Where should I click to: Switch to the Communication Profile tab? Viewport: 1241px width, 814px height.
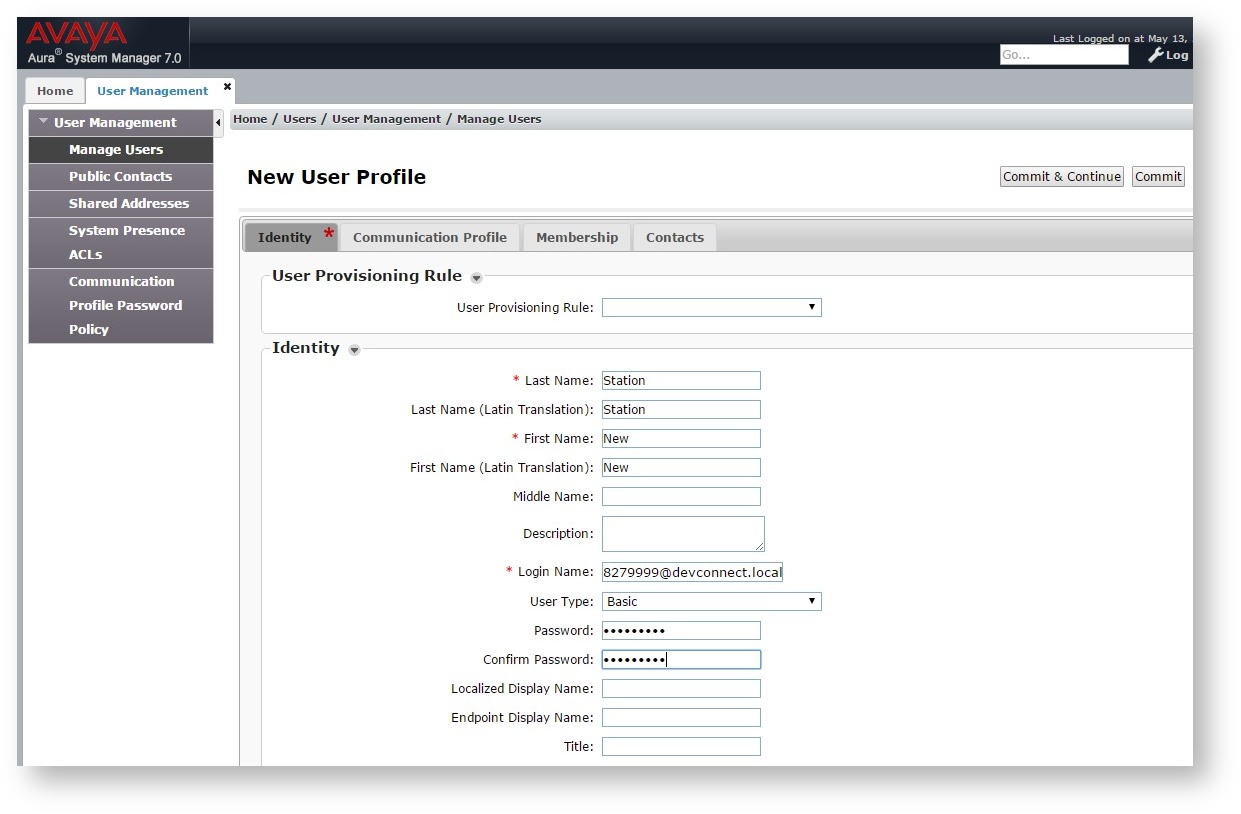[429, 238]
